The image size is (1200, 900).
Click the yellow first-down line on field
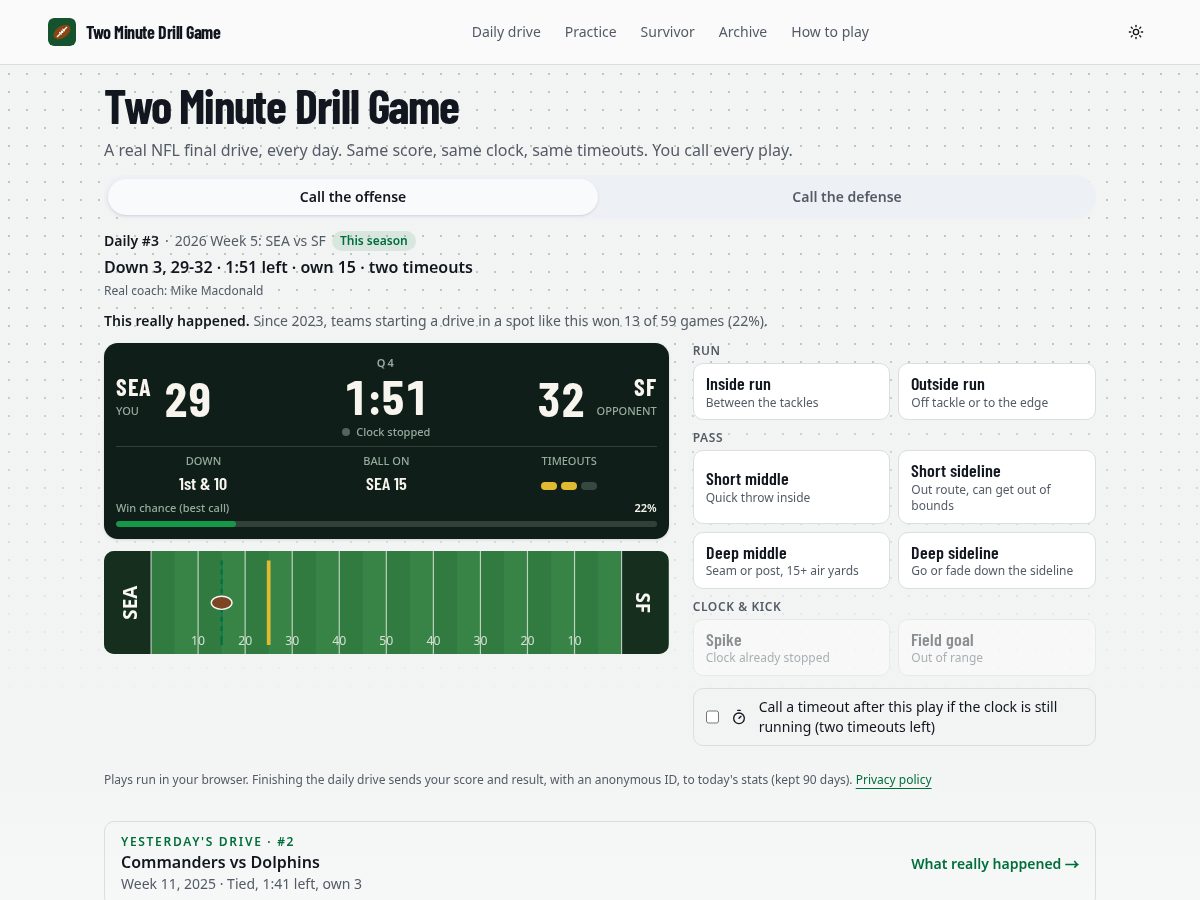tap(268, 602)
